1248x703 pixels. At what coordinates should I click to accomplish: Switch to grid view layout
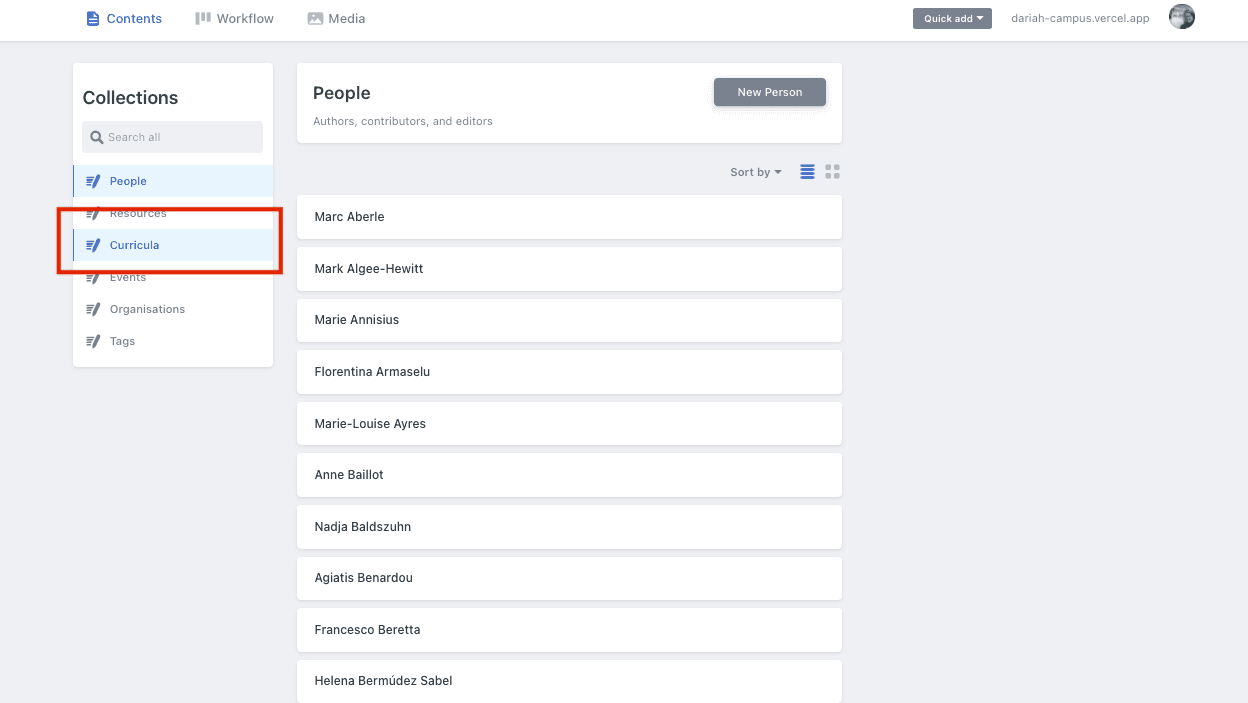832,172
